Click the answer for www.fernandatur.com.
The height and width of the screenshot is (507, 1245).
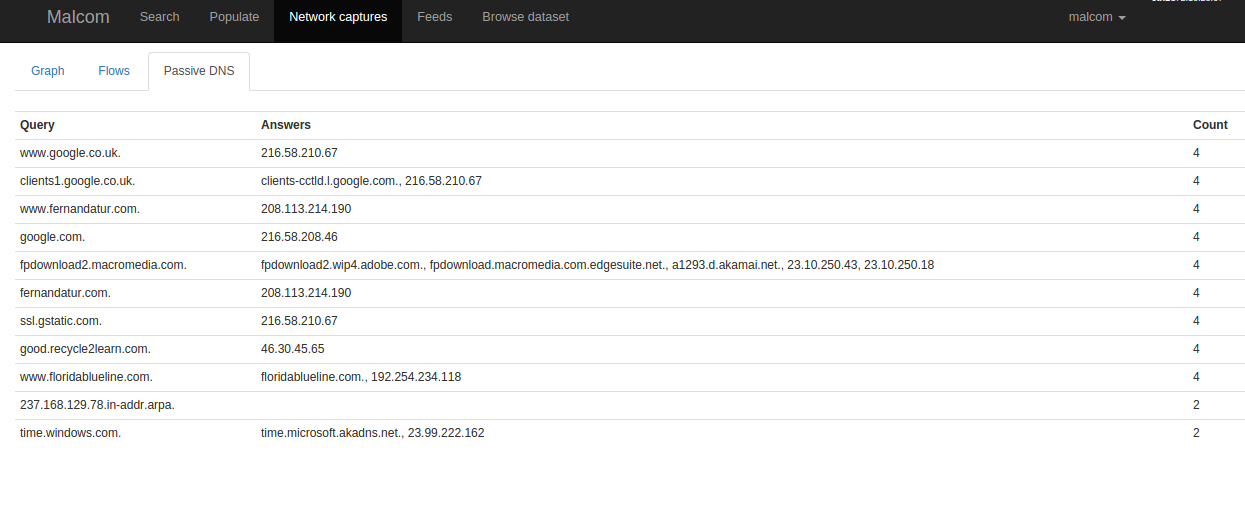pyautogui.click(x=306, y=209)
